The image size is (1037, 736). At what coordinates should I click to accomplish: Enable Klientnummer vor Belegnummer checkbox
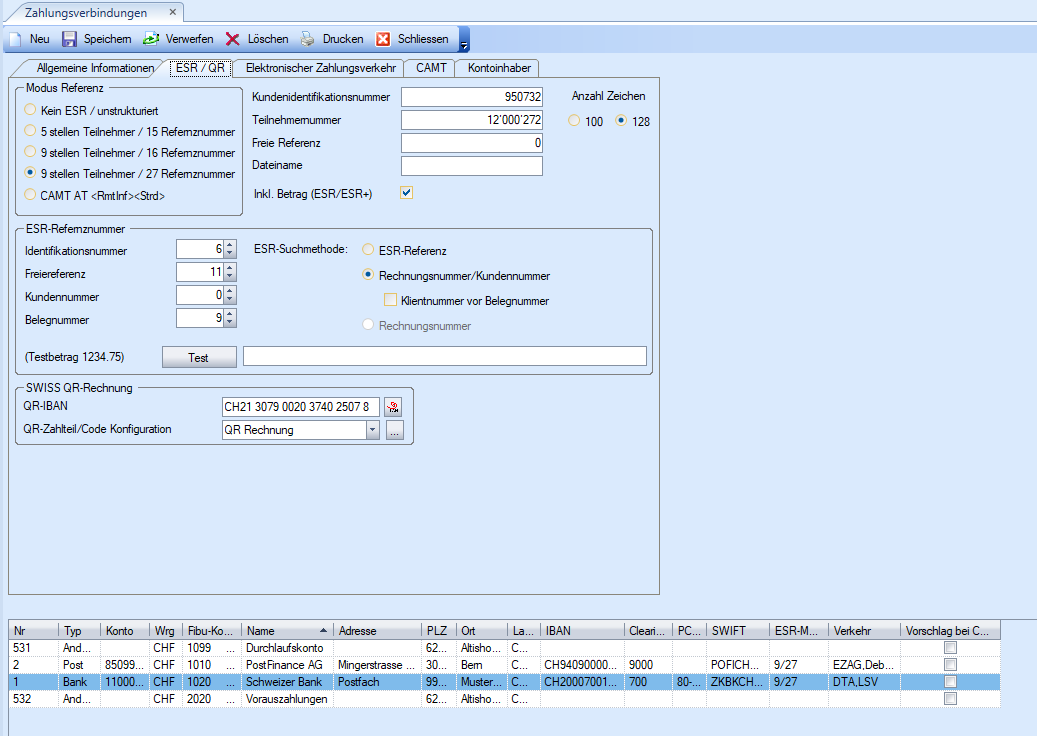pyautogui.click(x=391, y=300)
